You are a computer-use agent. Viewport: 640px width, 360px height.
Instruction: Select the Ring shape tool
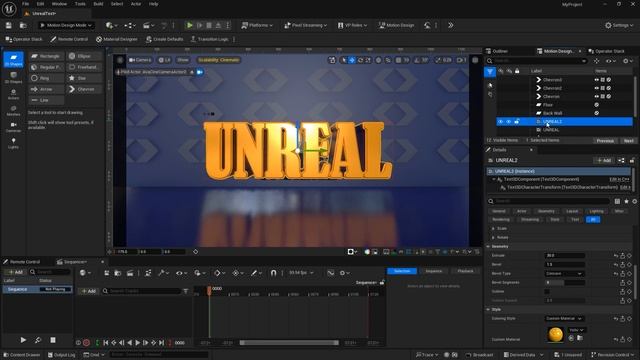(46, 78)
